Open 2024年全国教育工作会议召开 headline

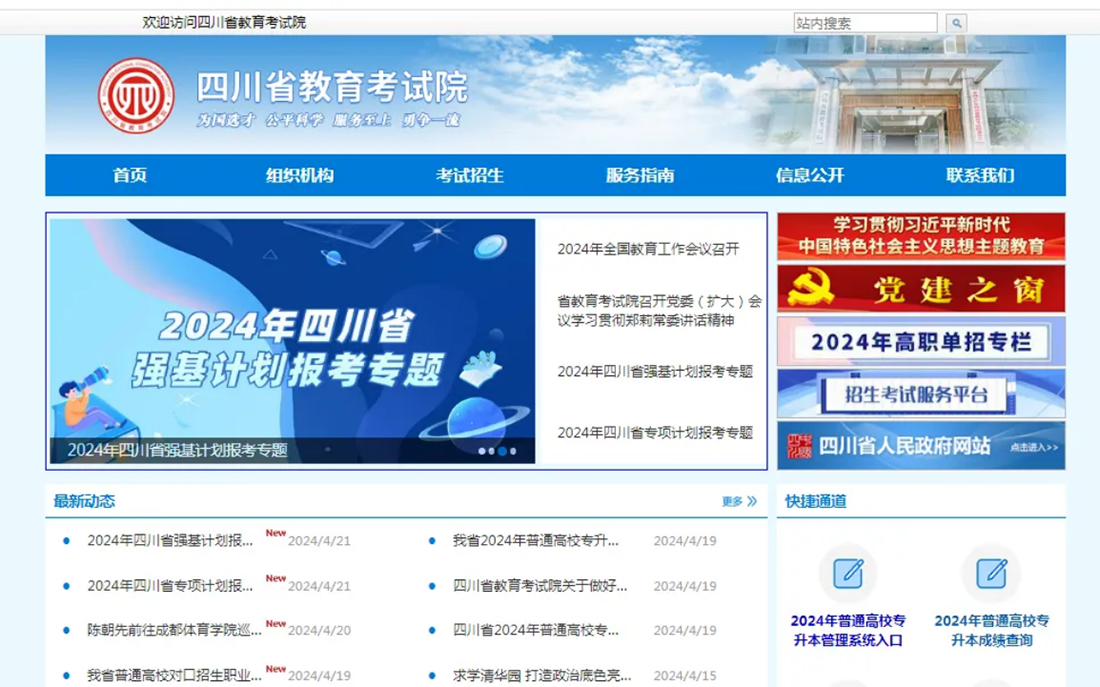[648, 249]
